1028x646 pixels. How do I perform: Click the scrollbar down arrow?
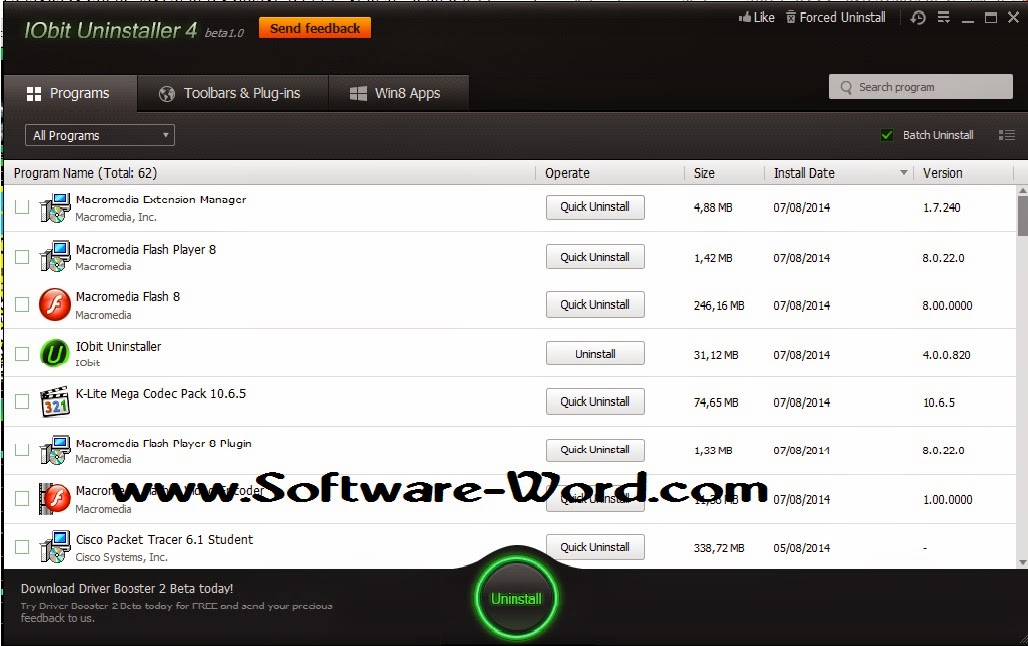[1022, 562]
